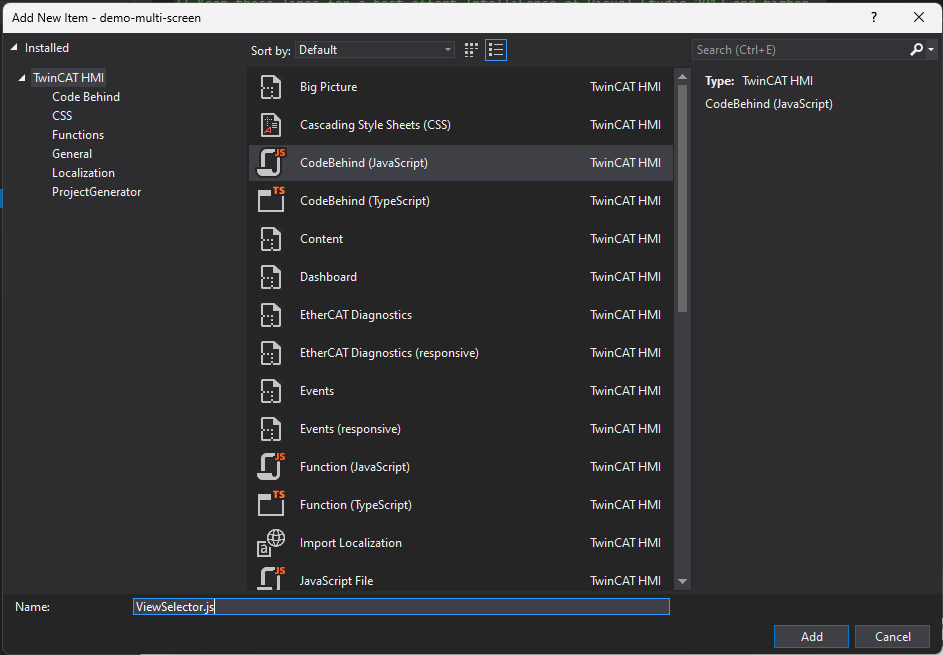Click the Add button
The width and height of the screenshot is (943, 655).
811,636
